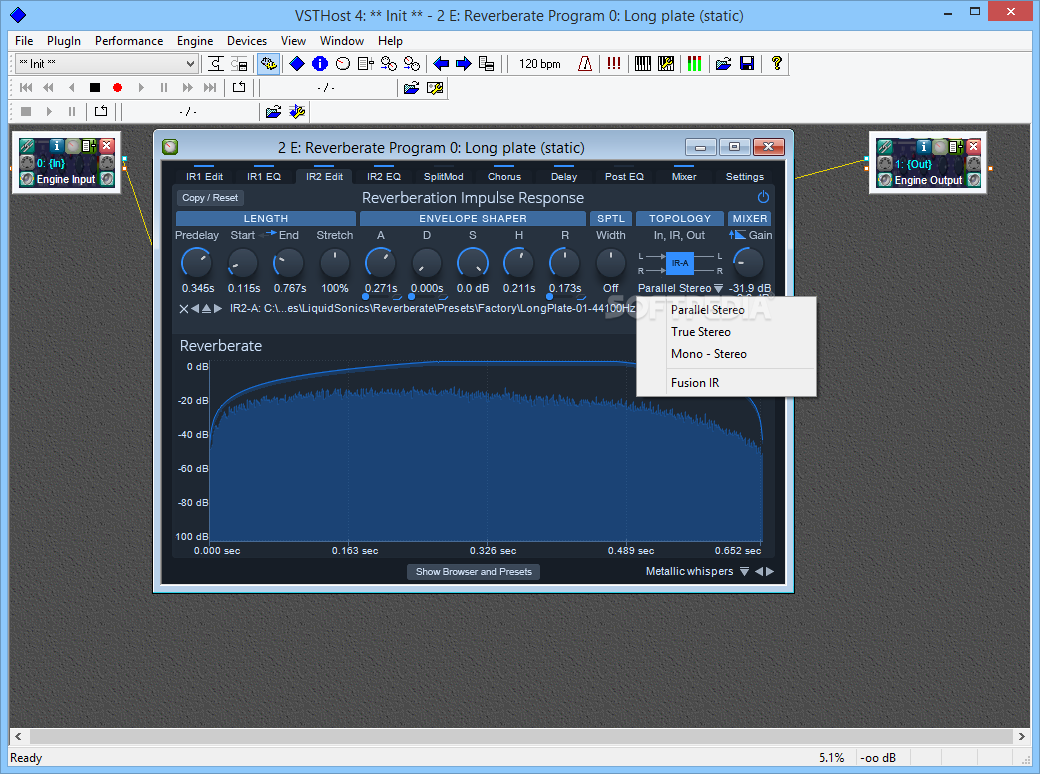Switch to the IR2 EQ tab
1040x774 pixels.
click(384, 176)
